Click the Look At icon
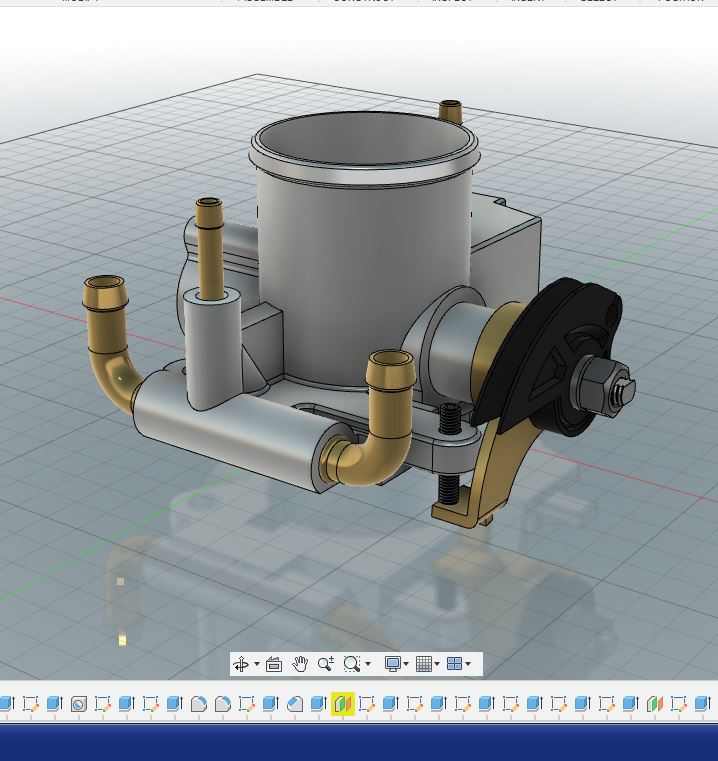The width and height of the screenshot is (718, 761). (274, 663)
